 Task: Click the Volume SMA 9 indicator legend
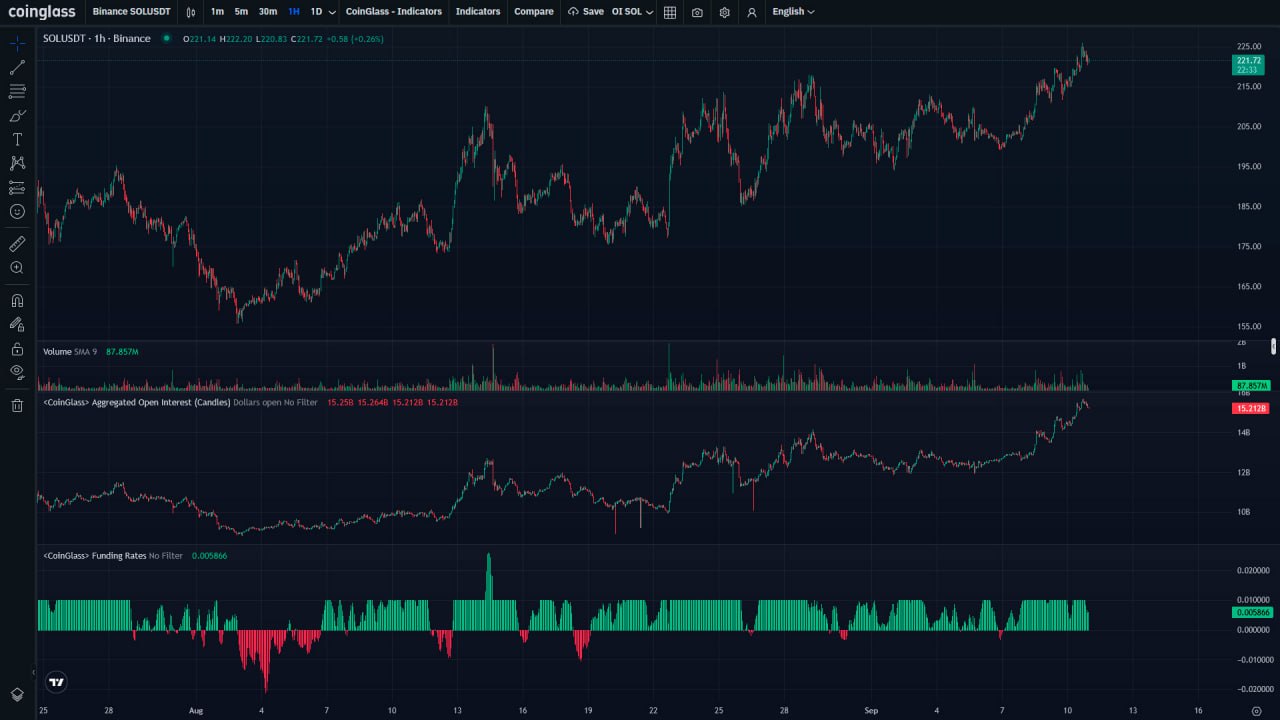(x=70, y=352)
